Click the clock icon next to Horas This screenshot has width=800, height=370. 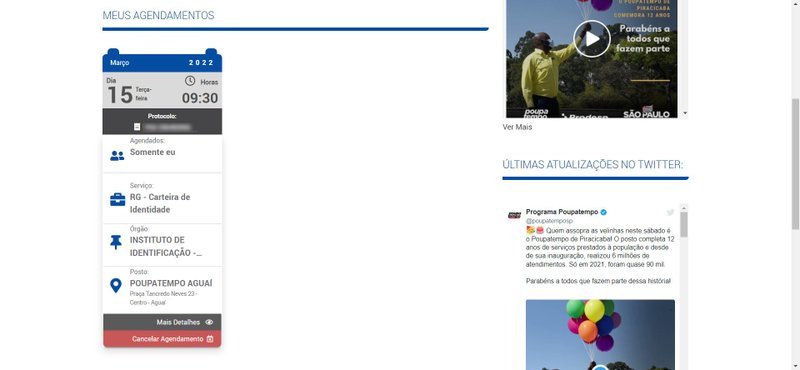click(190, 81)
